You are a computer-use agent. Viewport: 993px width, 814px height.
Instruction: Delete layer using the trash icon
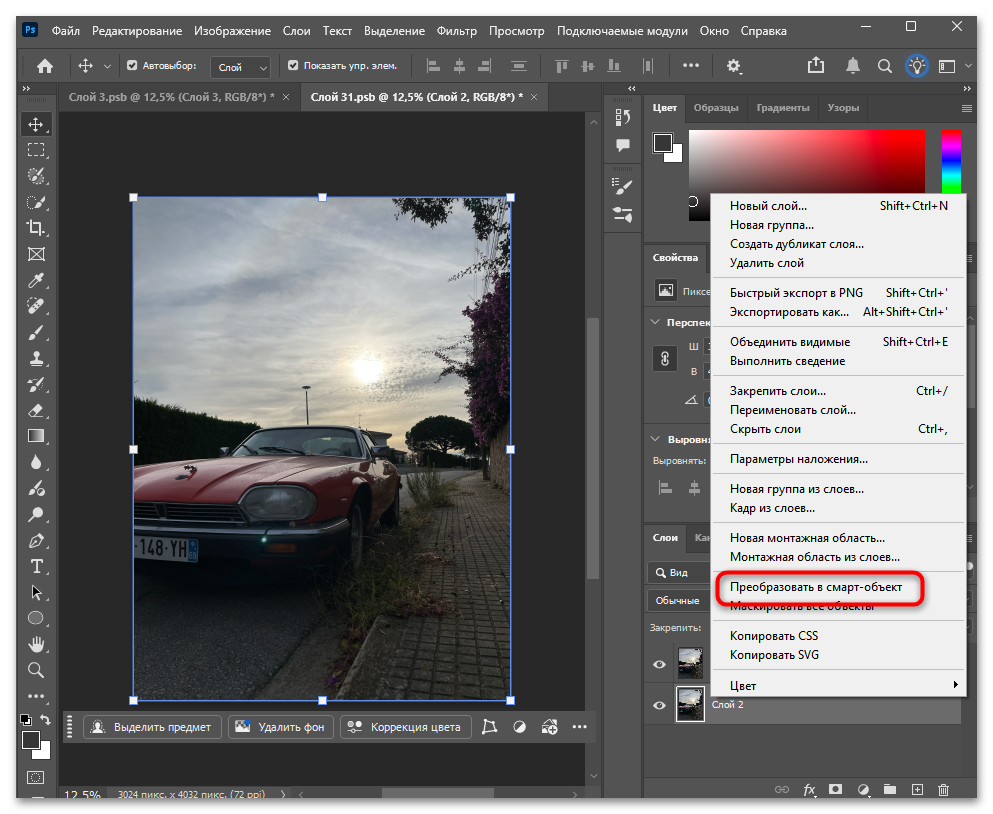(x=943, y=790)
